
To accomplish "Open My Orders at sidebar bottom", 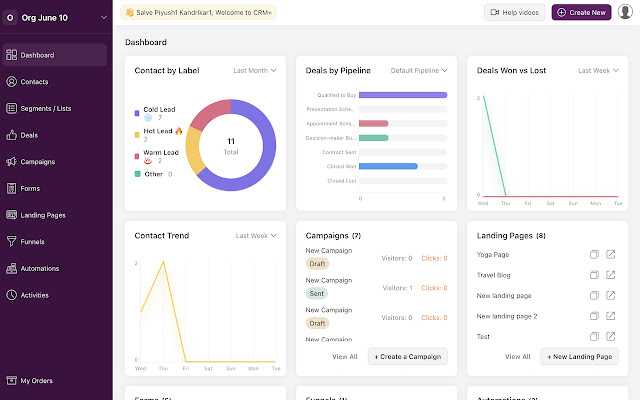I will coord(36,381).
